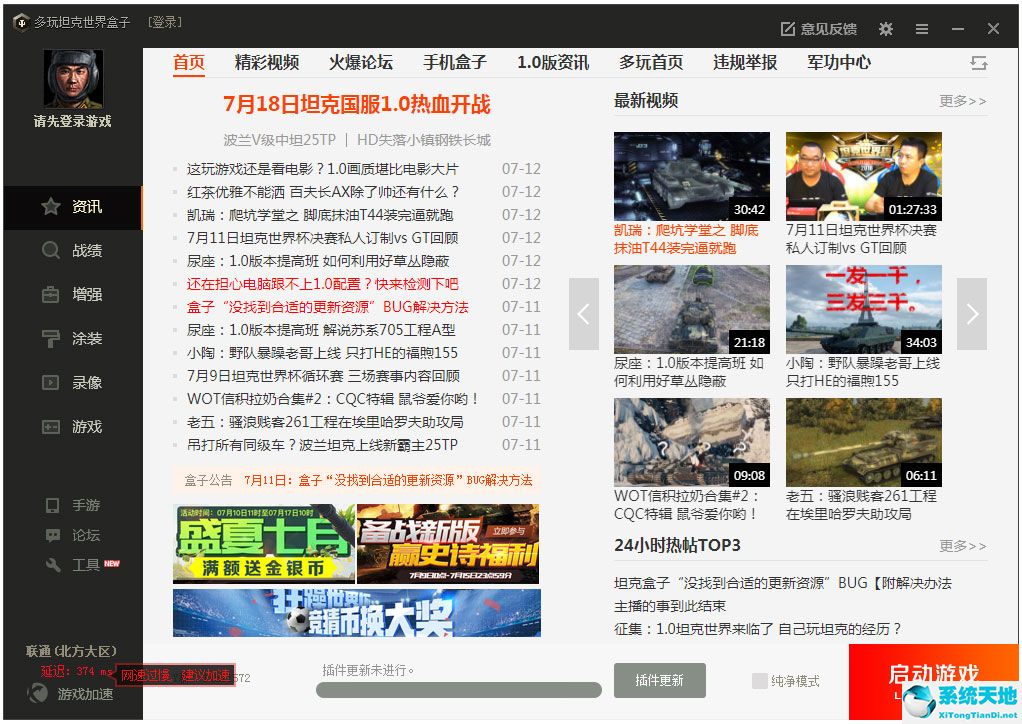This screenshot has height=724, width=1022.
Task: Click the 插件更新 button
Action: (x=659, y=680)
